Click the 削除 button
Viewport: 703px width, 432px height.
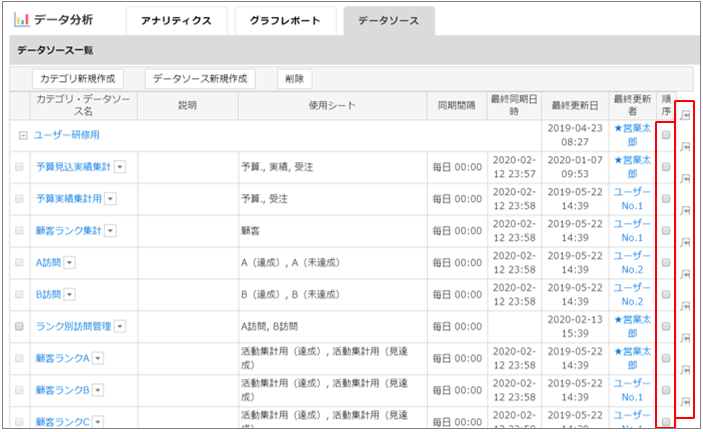point(295,79)
